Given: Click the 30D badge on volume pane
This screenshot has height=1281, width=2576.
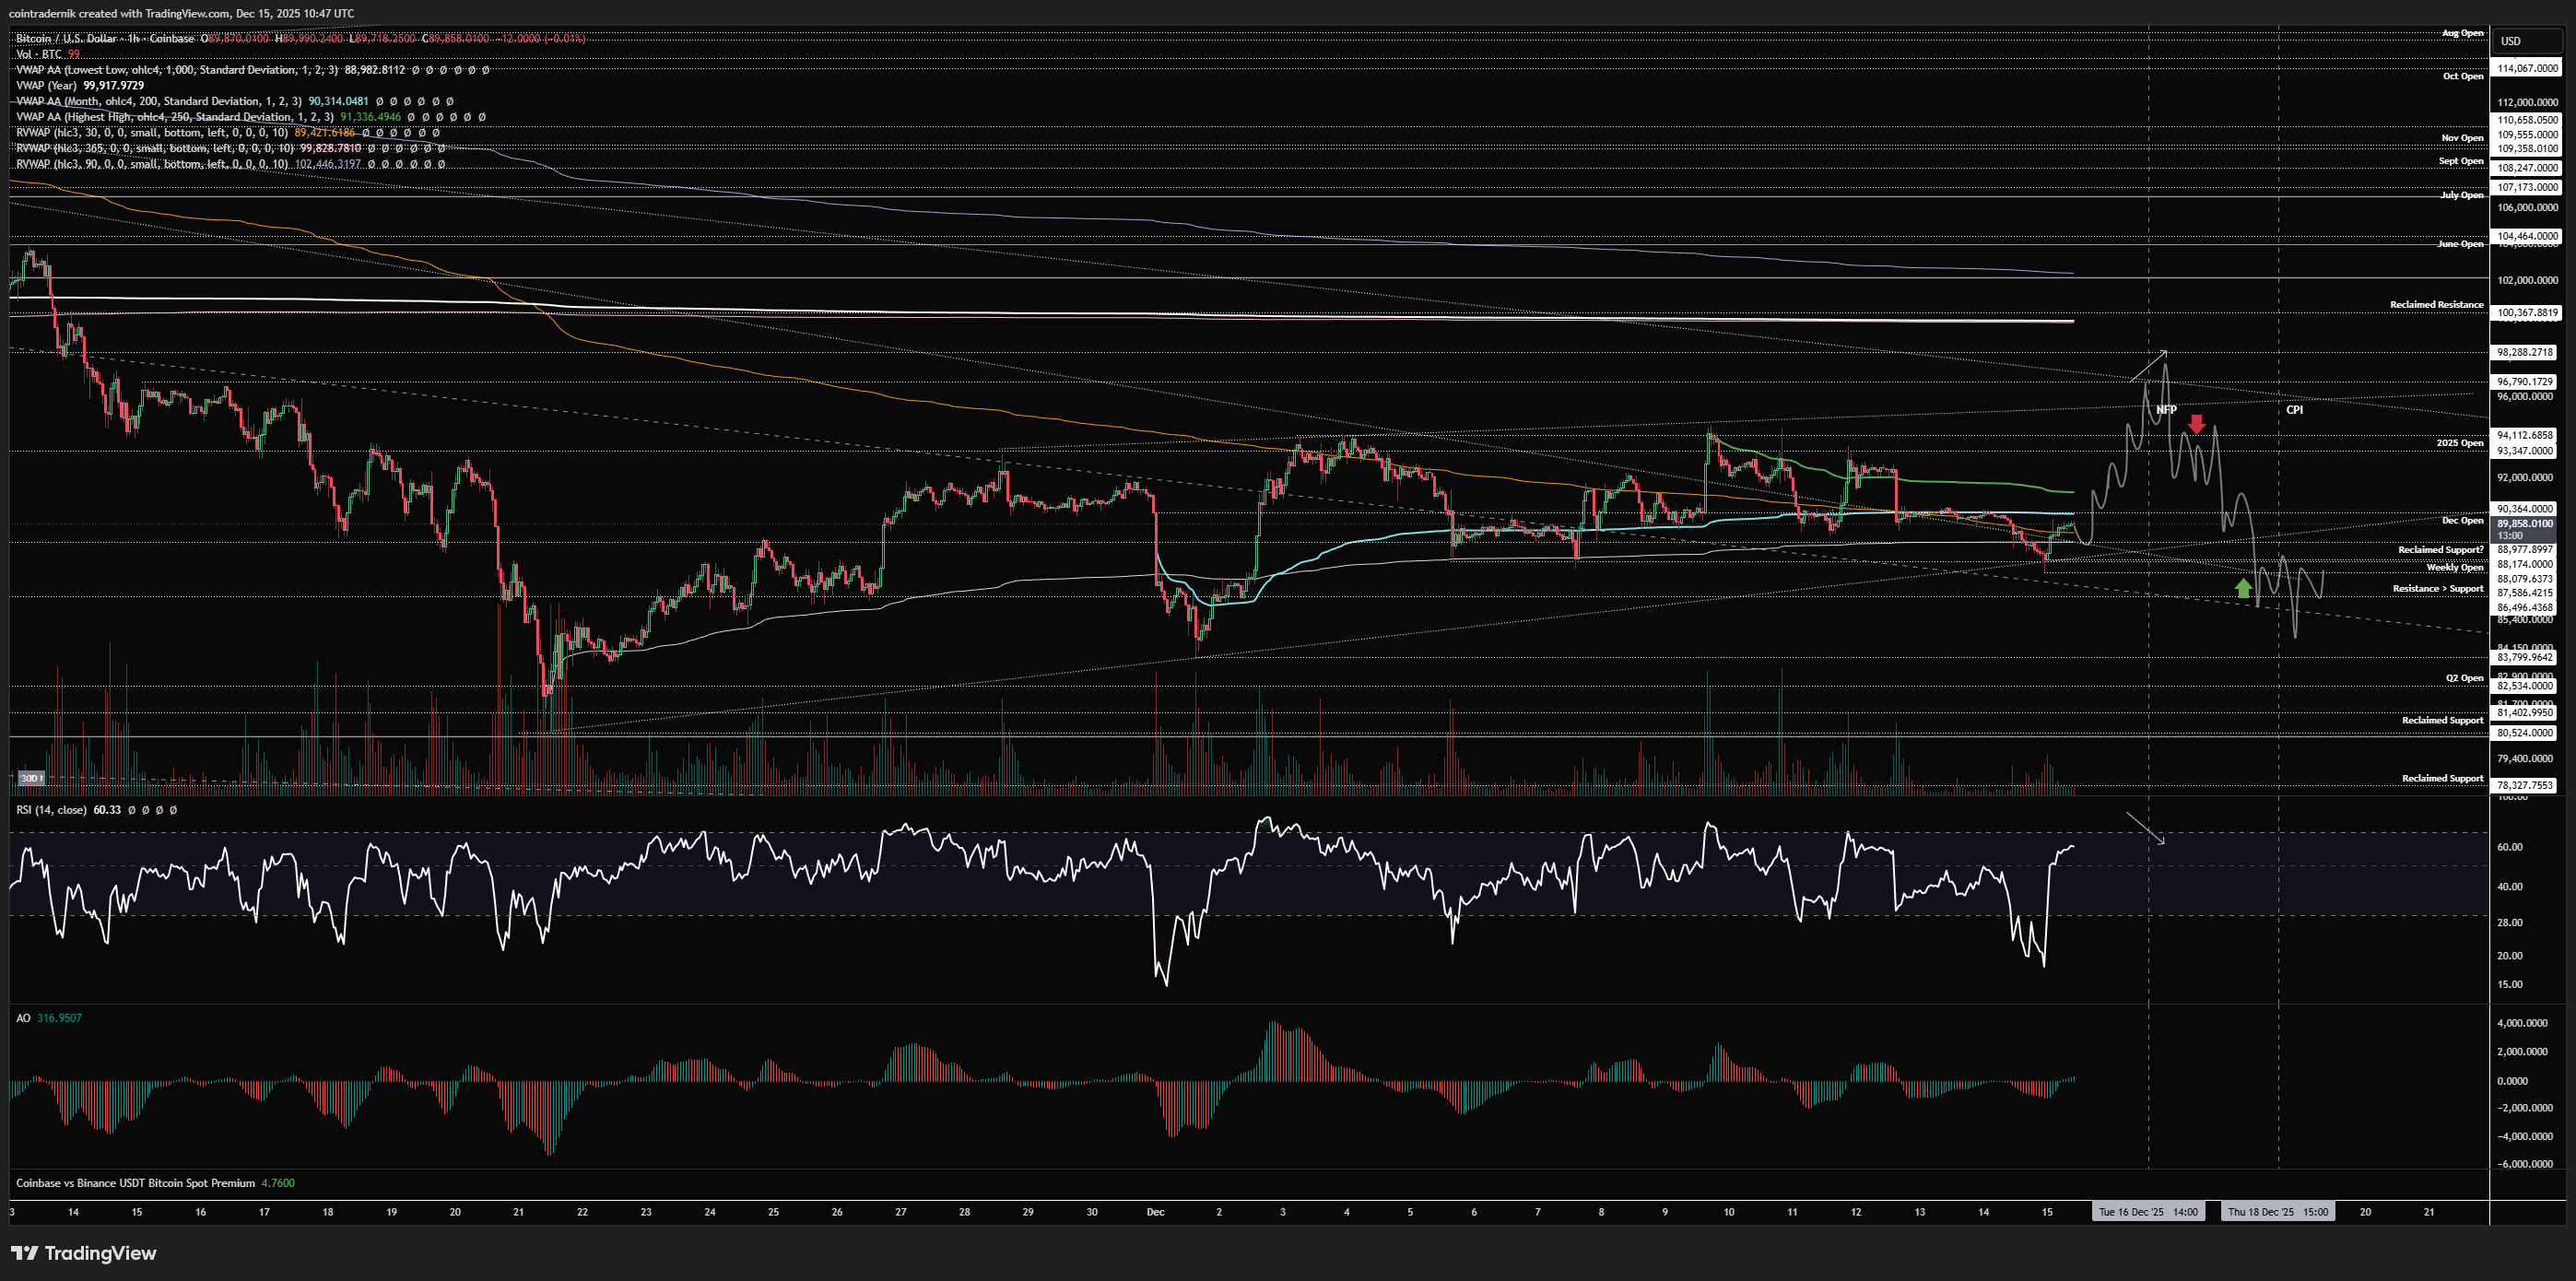Looking at the screenshot, I should tap(31, 778).
